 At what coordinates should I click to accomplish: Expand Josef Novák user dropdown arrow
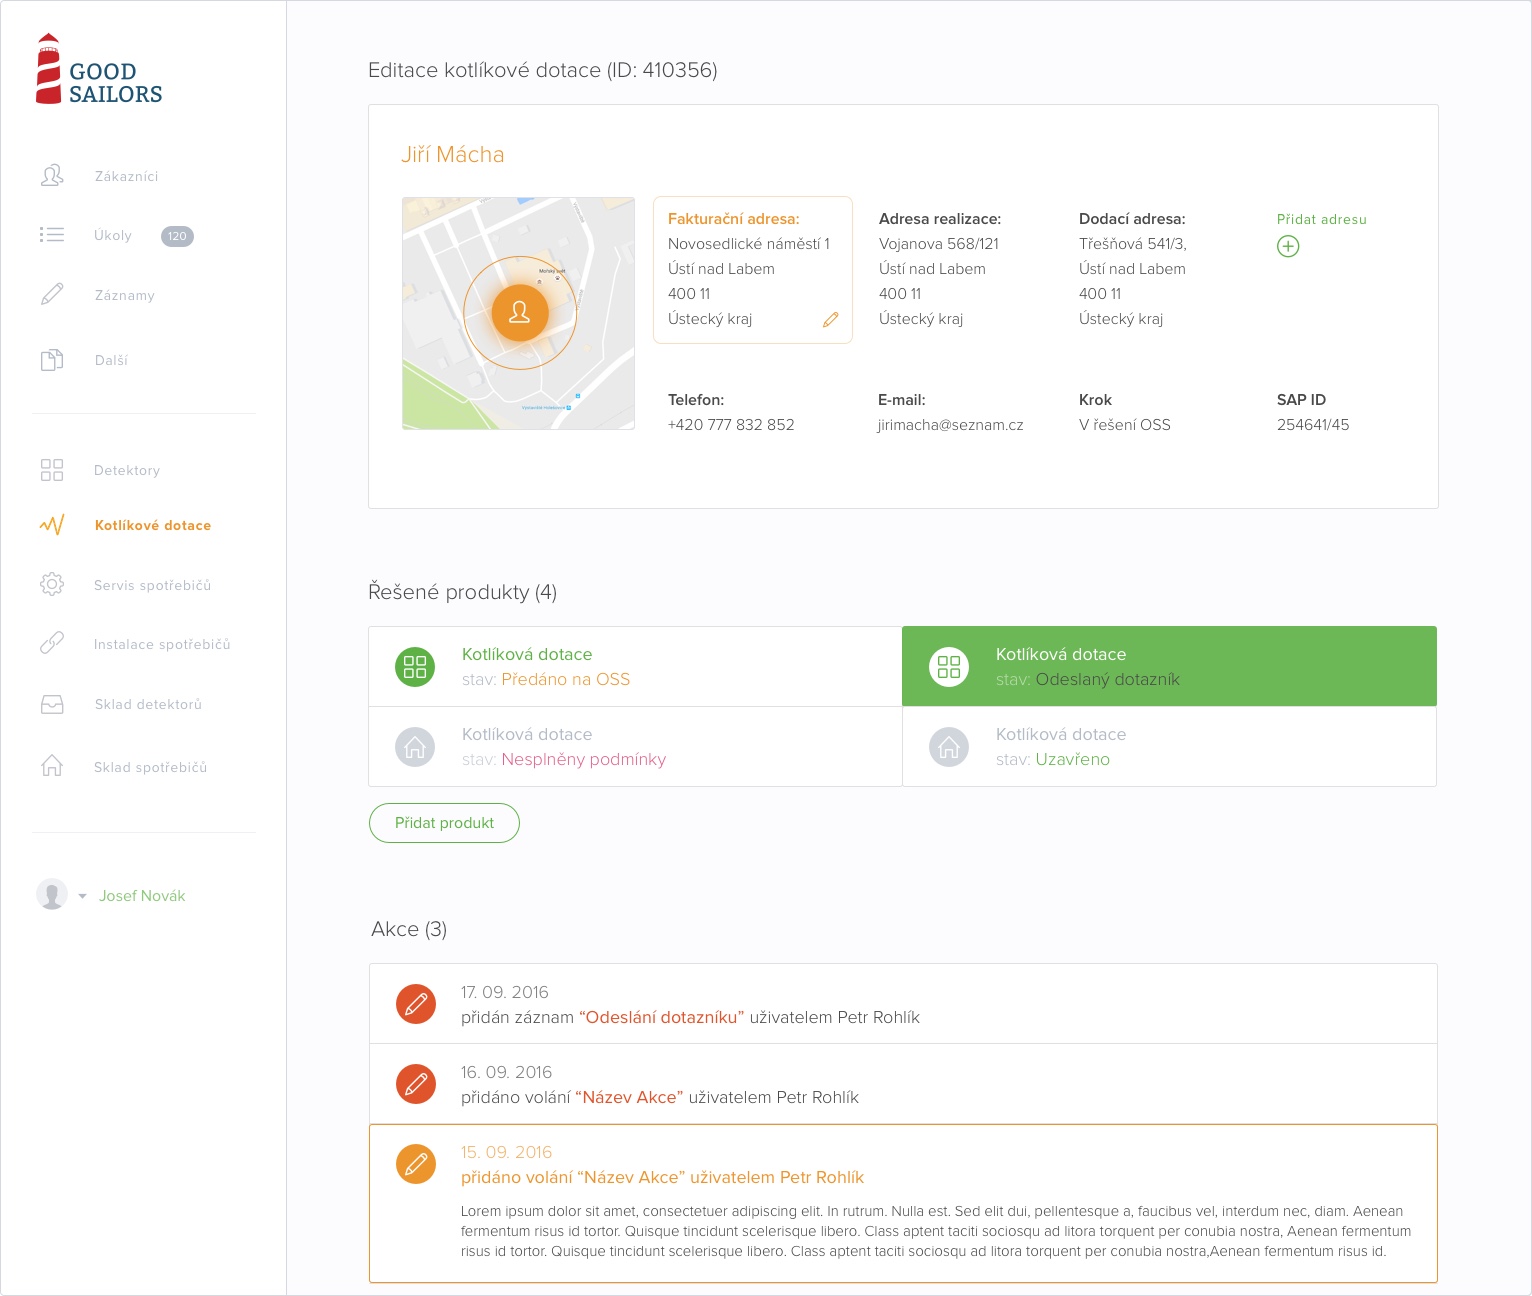point(82,896)
